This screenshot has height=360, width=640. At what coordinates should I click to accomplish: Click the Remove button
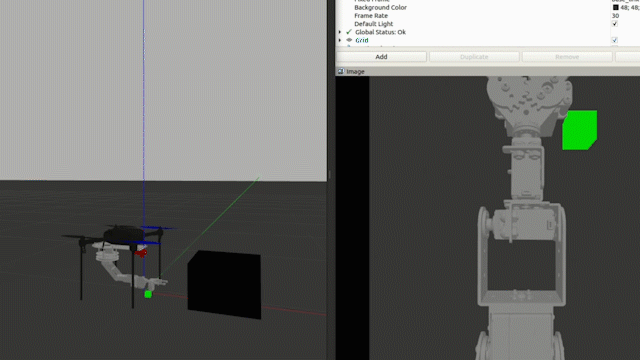(567, 57)
